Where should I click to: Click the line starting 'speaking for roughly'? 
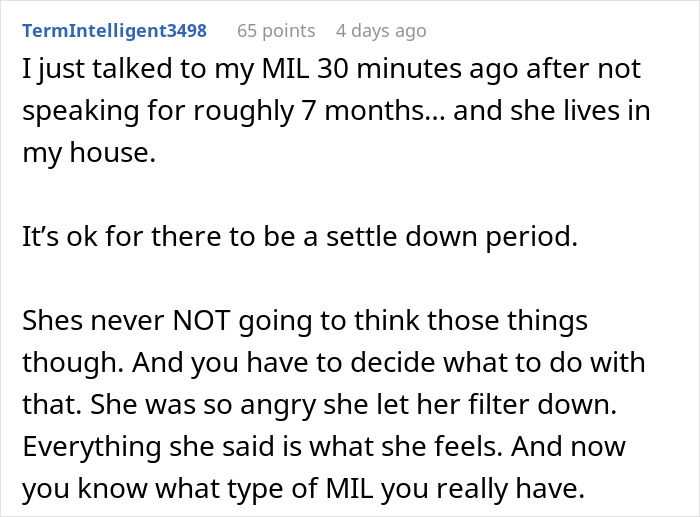point(336,111)
